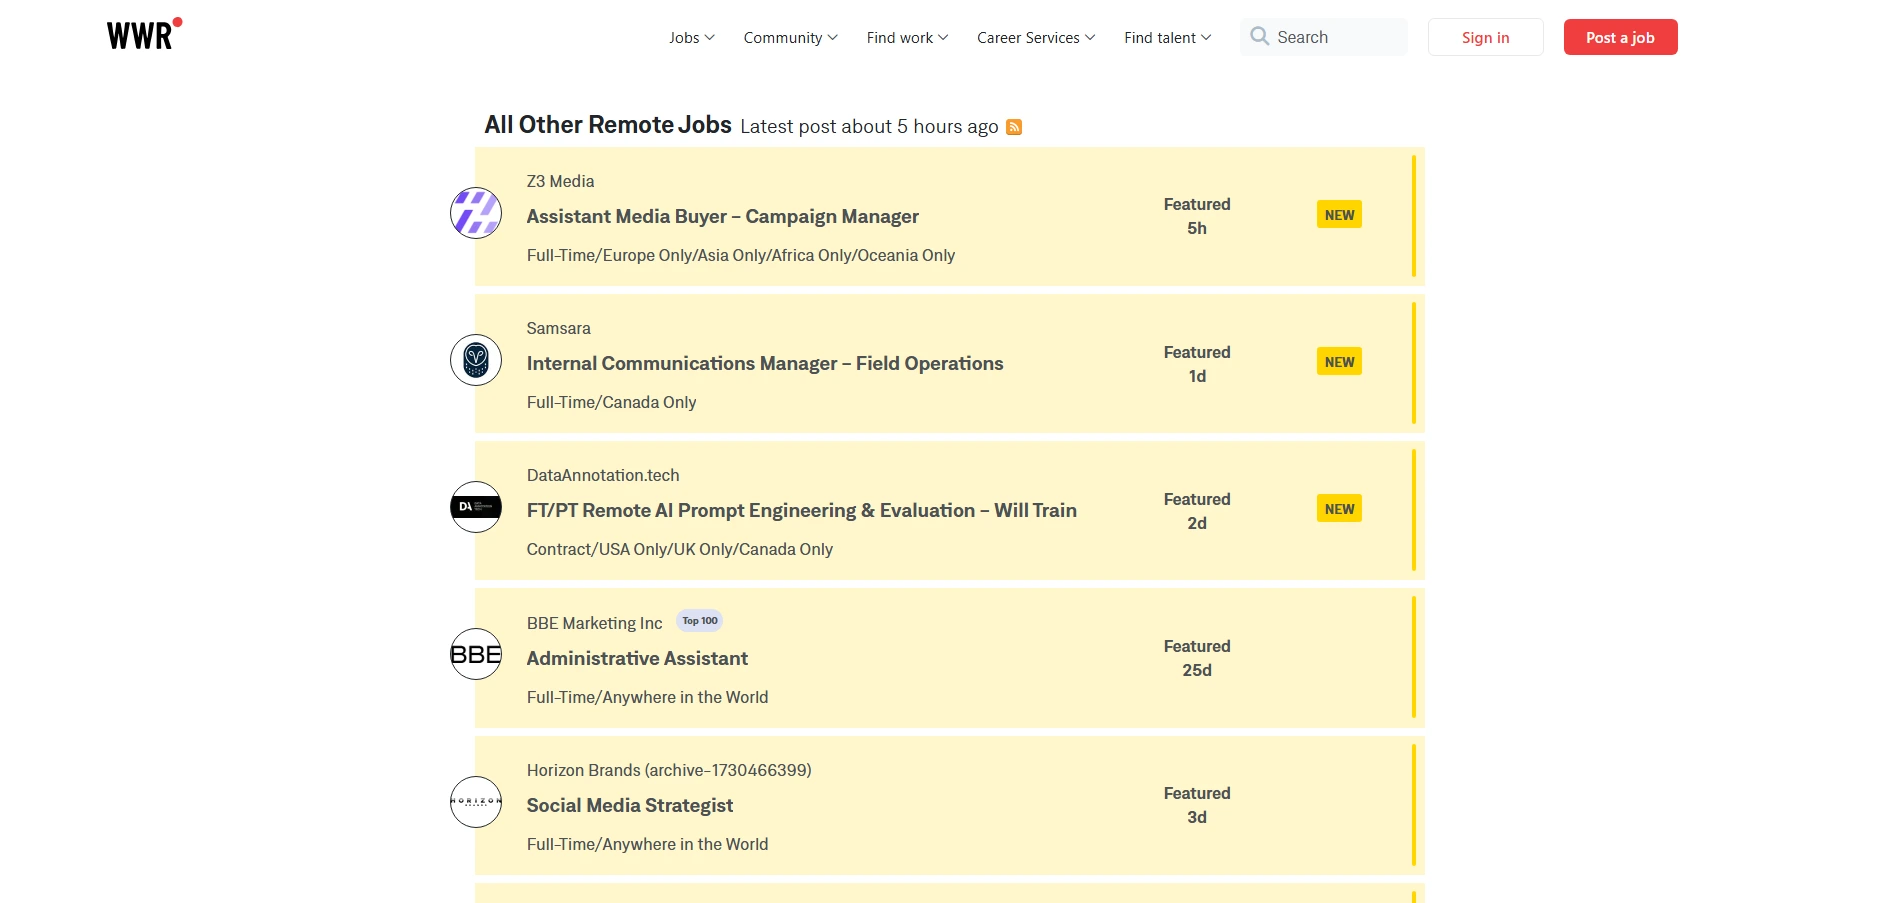Viewport: 1897px width, 903px height.
Task: Click NEW badge on DataAnnotation listing
Action: click(1339, 509)
